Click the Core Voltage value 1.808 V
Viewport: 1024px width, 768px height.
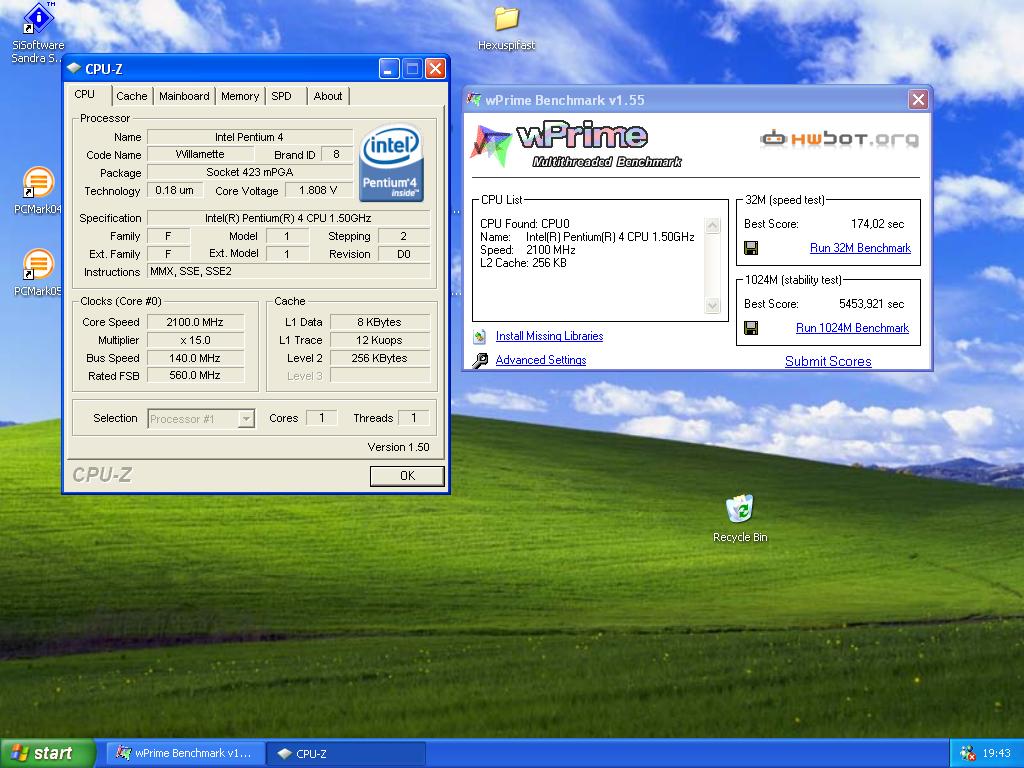click(x=318, y=190)
